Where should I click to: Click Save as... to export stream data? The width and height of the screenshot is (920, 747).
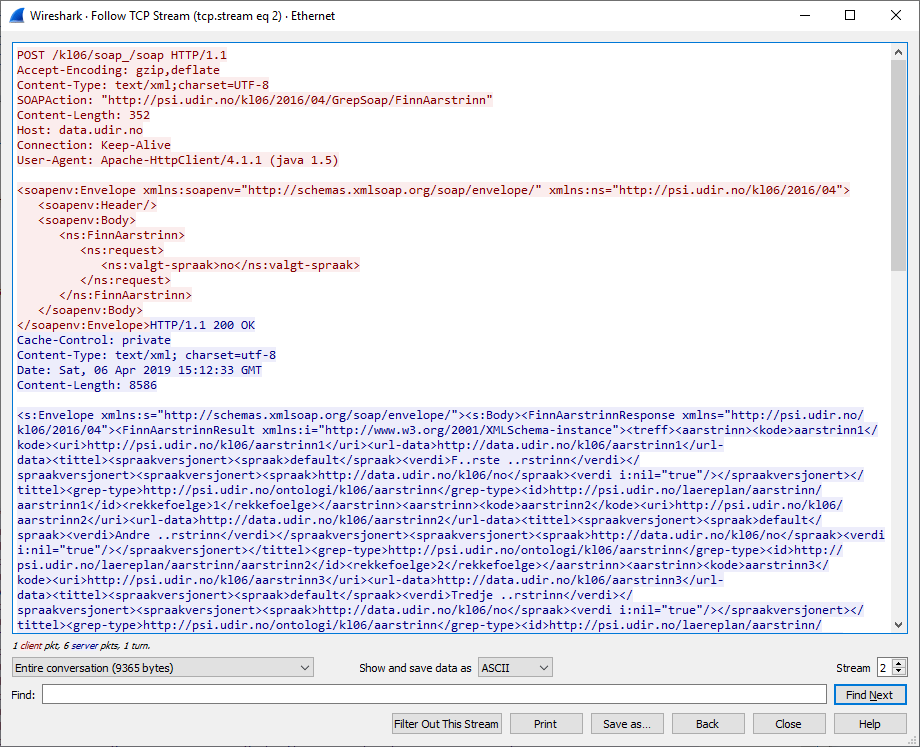pyautogui.click(x=627, y=723)
